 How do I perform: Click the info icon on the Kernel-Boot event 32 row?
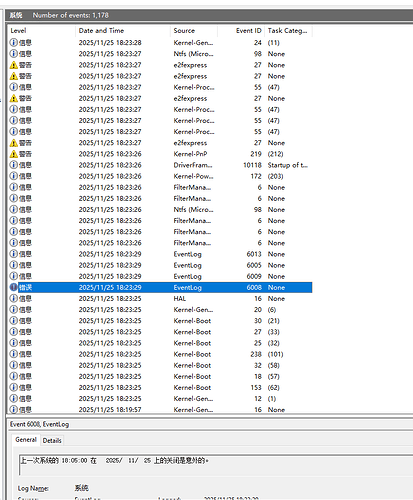click(x=13, y=365)
